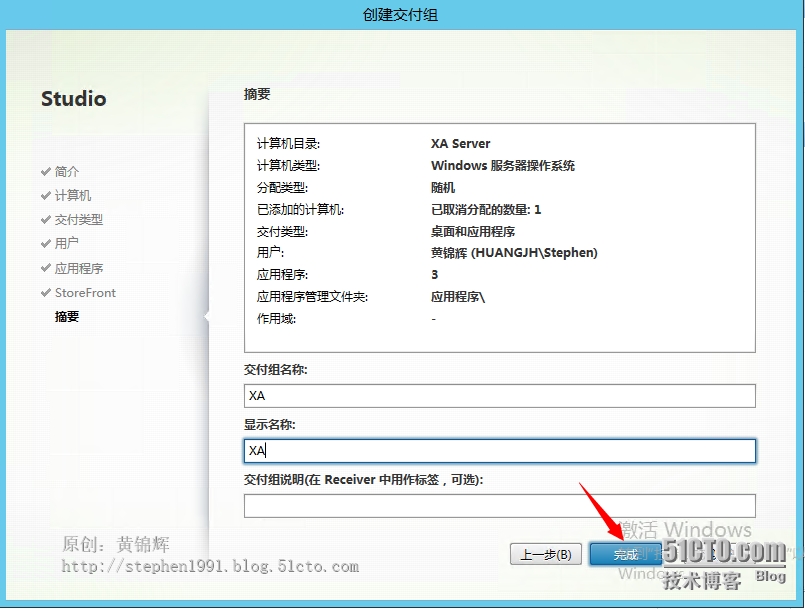Click the 完成 (Finish) button

point(625,555)
